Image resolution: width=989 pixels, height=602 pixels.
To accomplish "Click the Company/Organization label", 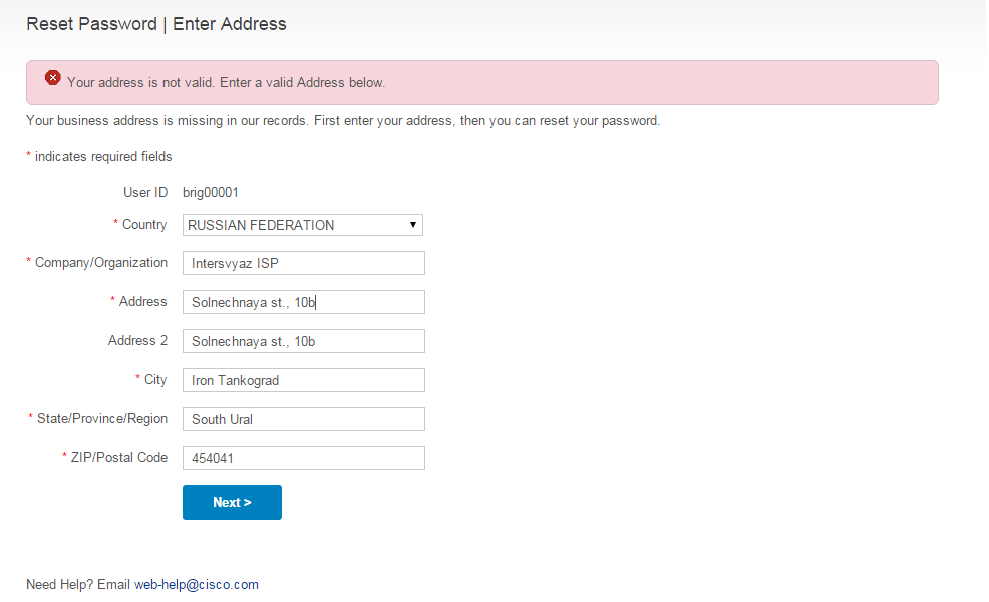I will 101,263.
